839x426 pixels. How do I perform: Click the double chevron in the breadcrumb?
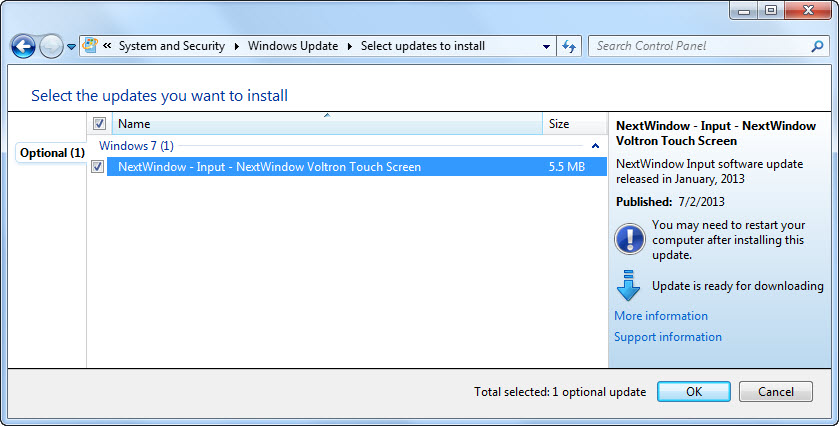click(x=107, y=46)
